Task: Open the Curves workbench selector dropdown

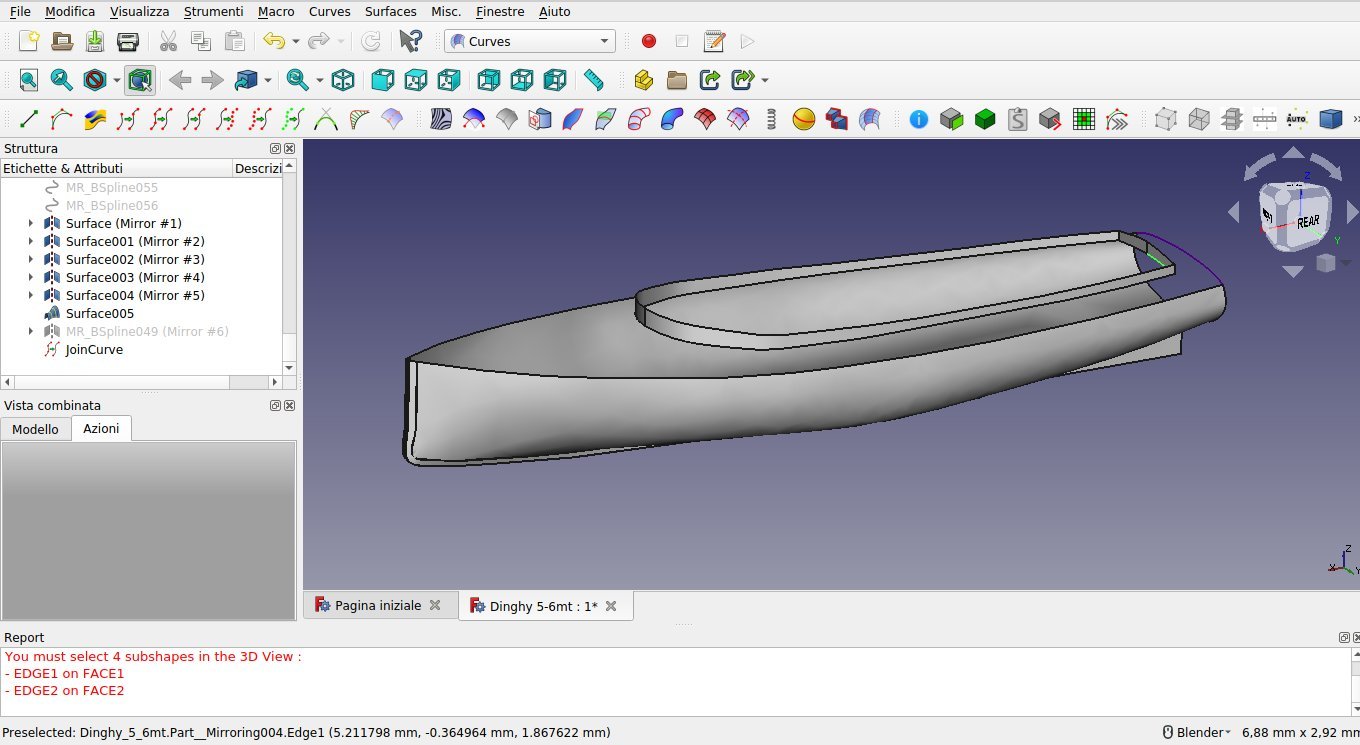Action: tap(530, 41)
